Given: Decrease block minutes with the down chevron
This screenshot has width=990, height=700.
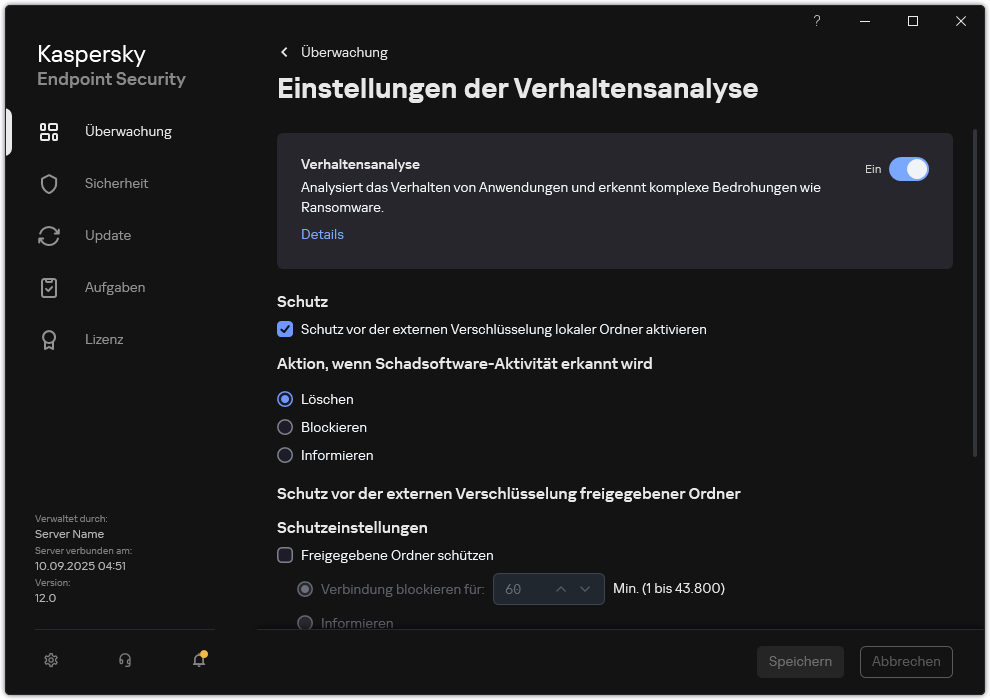Looking at the screenshot, I should coord(586,589).
